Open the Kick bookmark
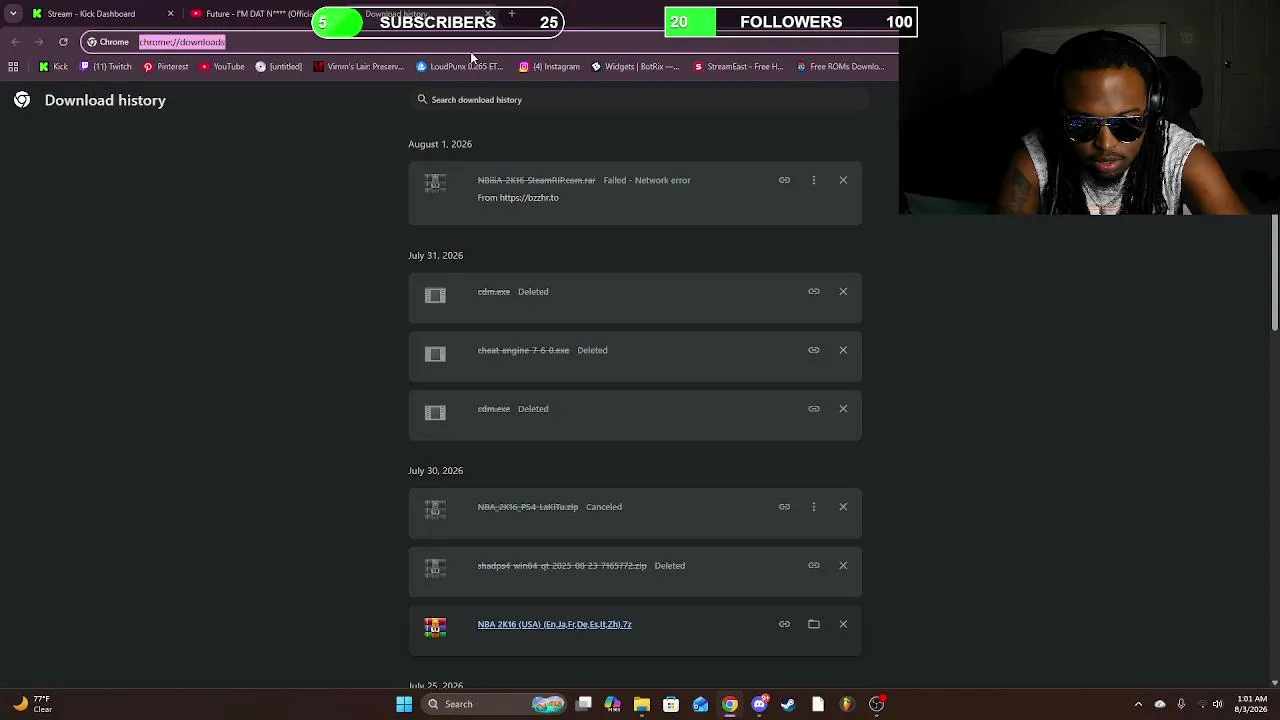The width and height of the screenshot is (1280, 720). click(x=53, y=67)
